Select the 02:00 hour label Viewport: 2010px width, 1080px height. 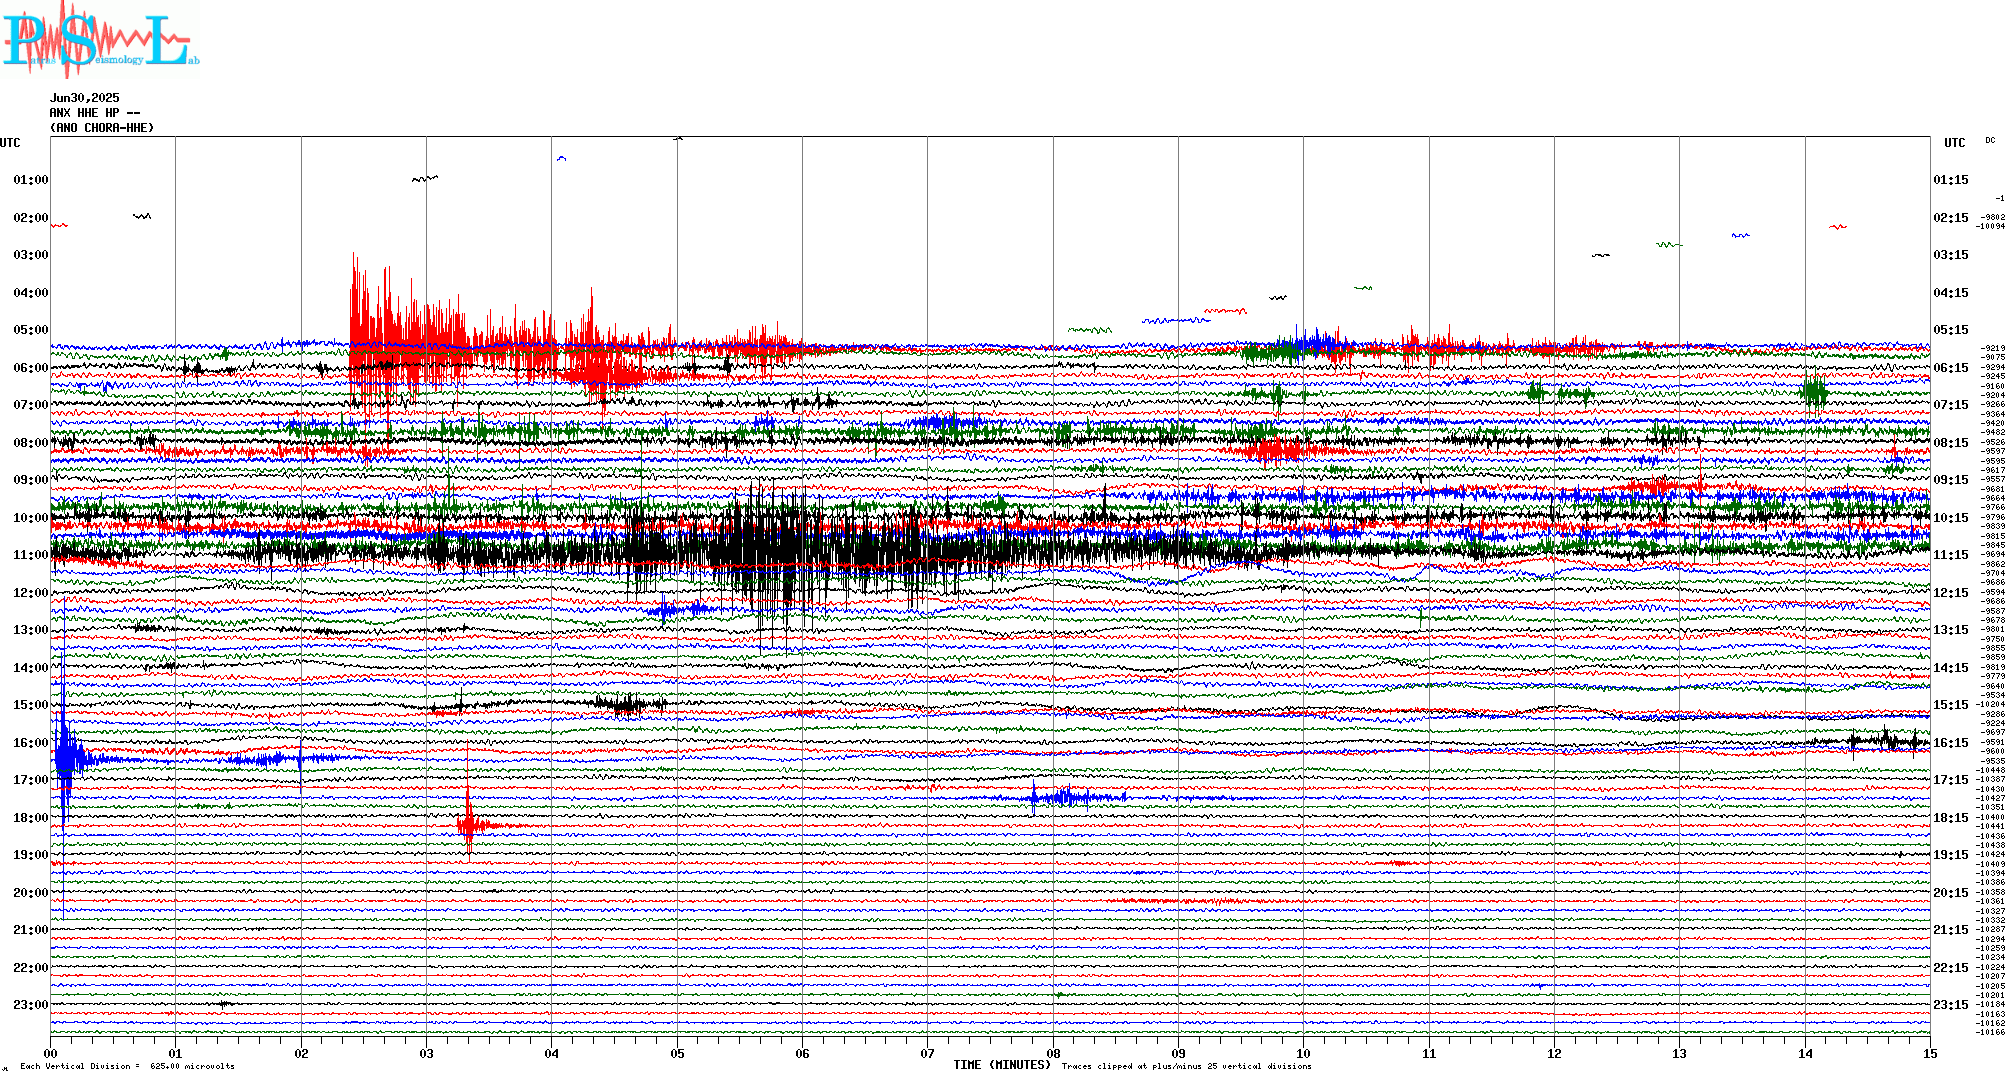pos(30,218)
